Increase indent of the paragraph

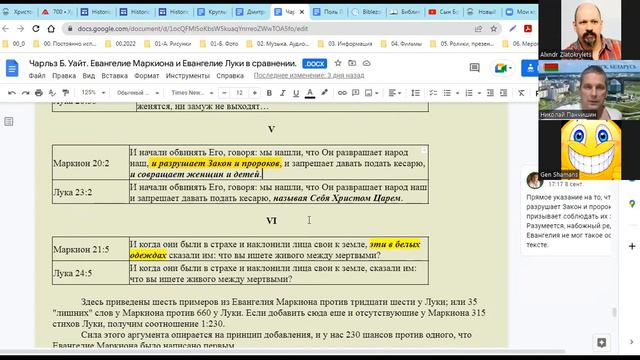(504, 93)
